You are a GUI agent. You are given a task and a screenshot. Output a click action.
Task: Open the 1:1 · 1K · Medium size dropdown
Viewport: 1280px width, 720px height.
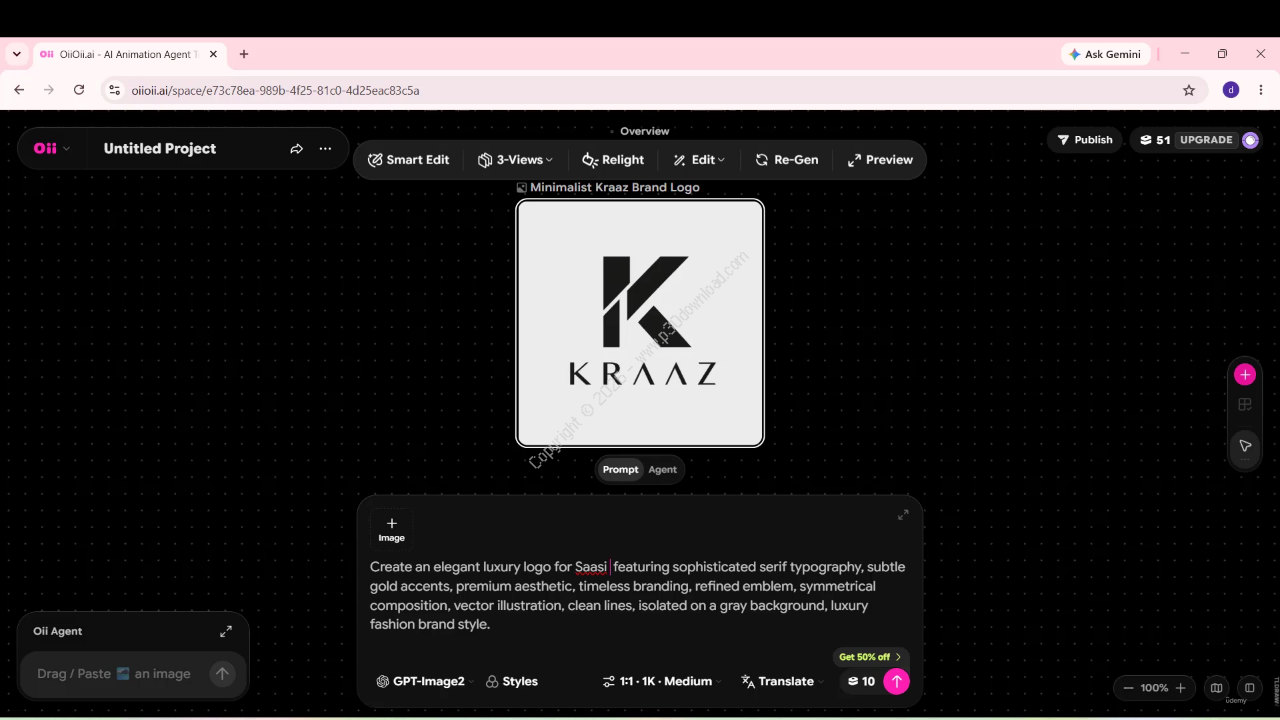664,681
